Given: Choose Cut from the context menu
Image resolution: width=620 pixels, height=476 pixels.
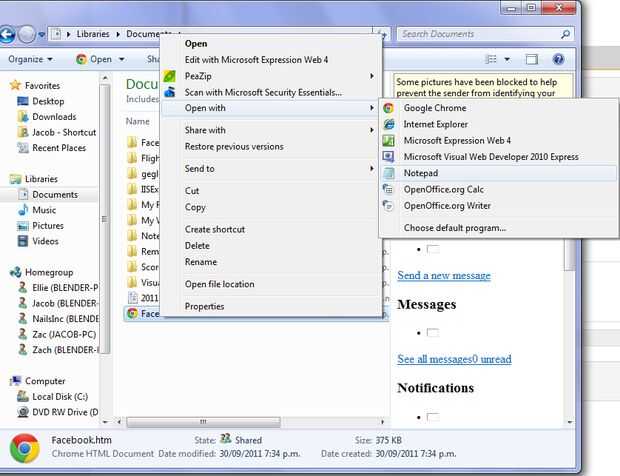Looking at the screenshot, I should pos(192,191).
